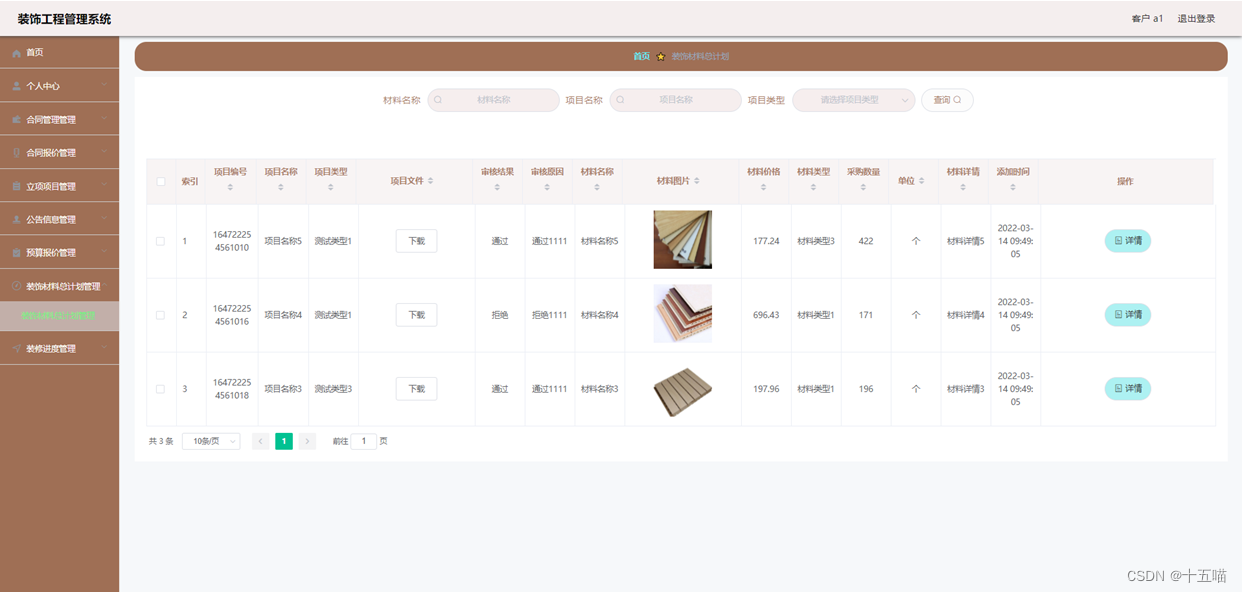The height and width of the screenshot is (592, 1242).
Task: Click project number ending in 4561018
Action: 231,389
